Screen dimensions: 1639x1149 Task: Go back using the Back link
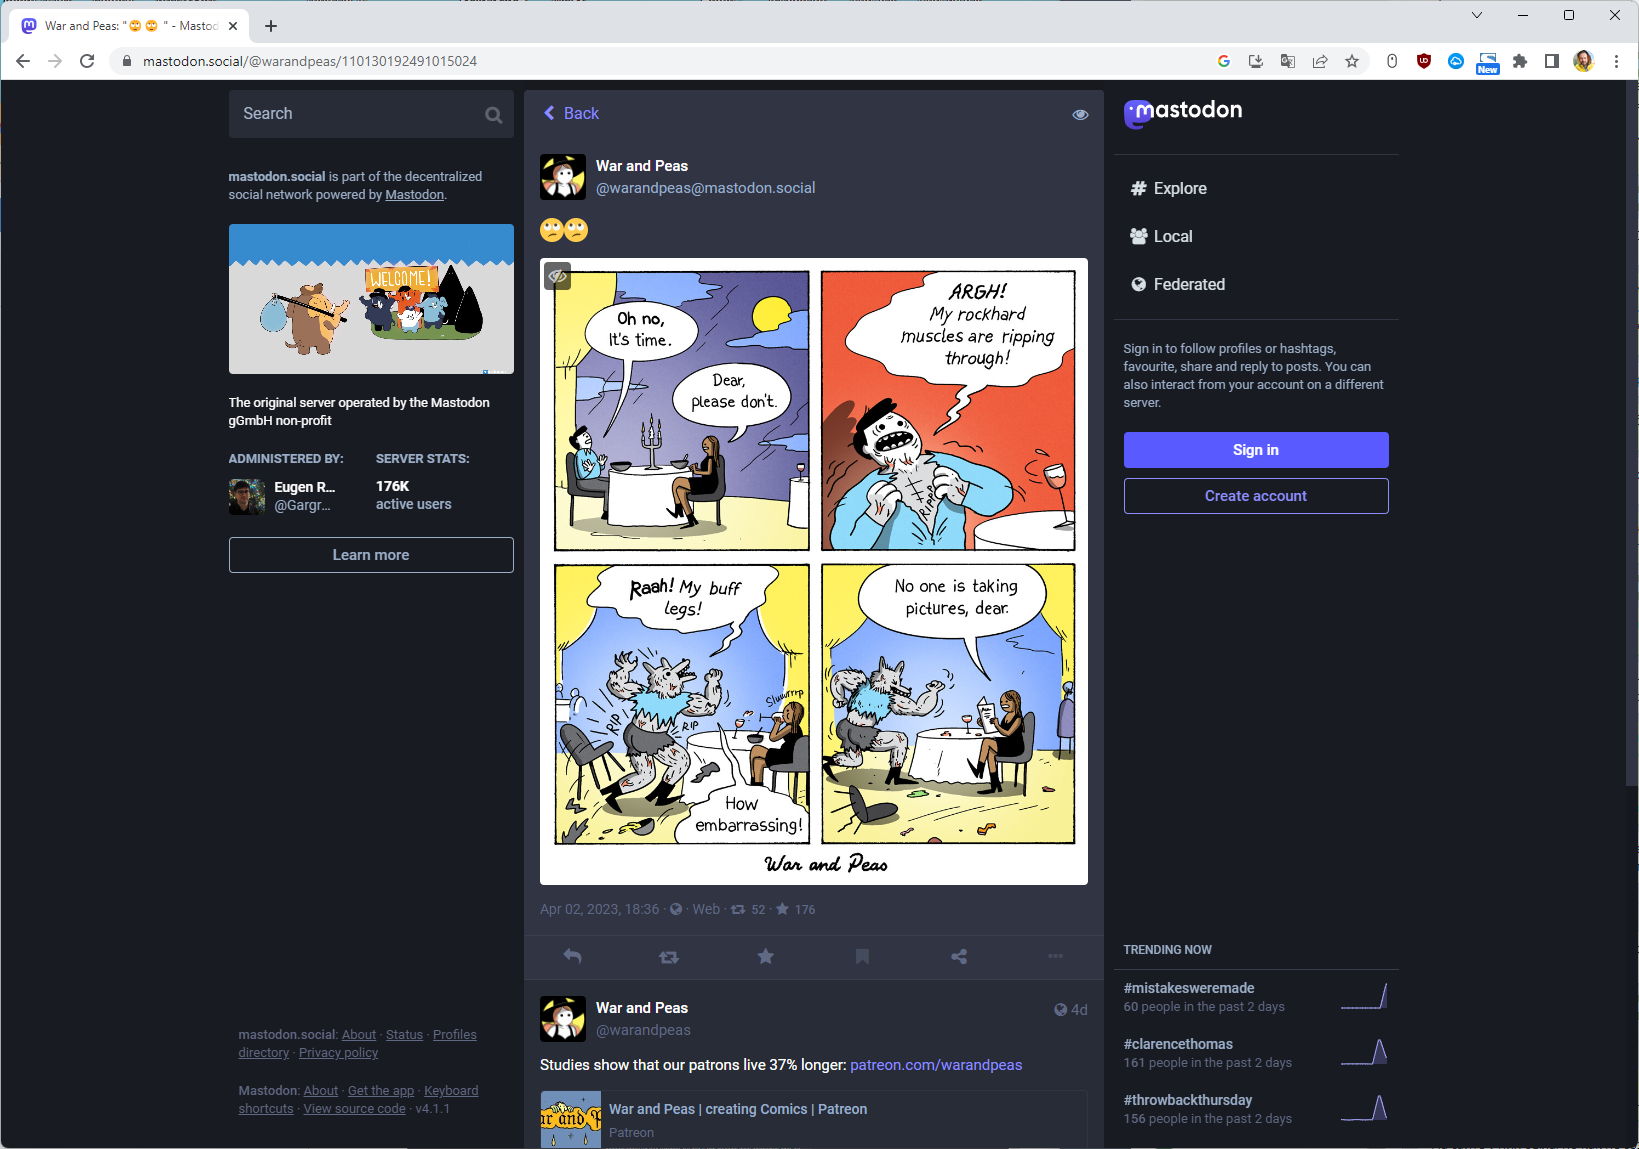pyautogui.click(x=571, y=114)
